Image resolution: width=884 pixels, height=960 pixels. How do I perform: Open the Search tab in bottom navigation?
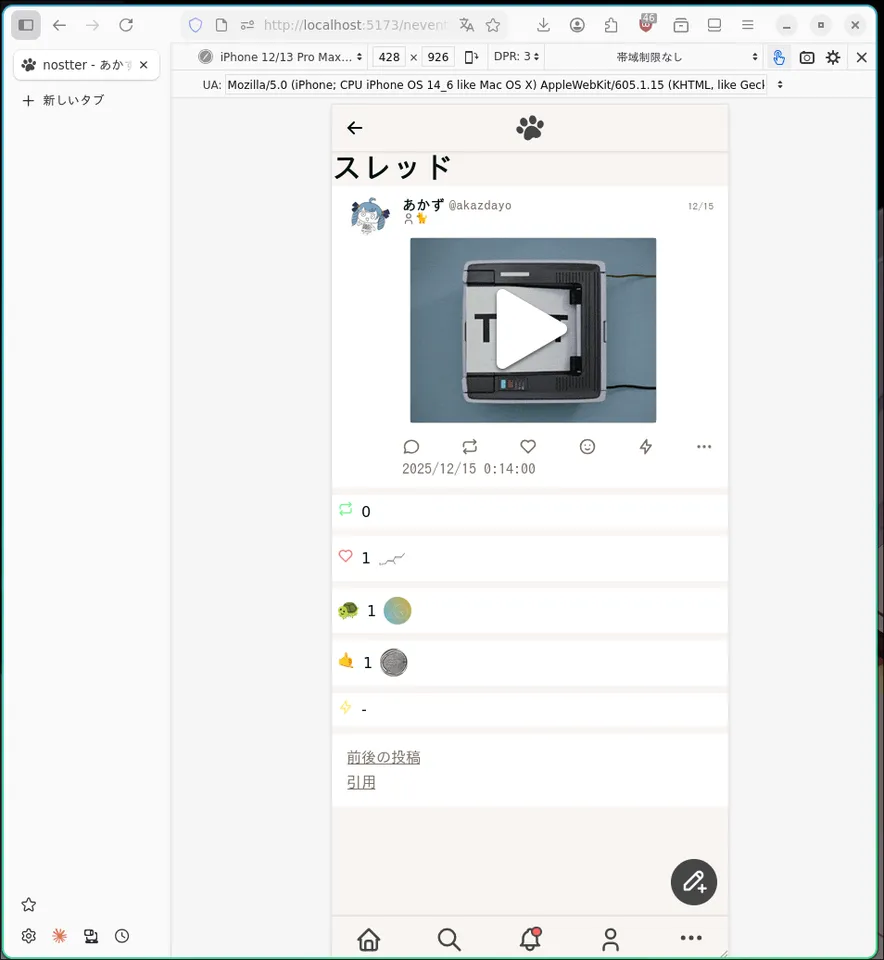[449, 939]
